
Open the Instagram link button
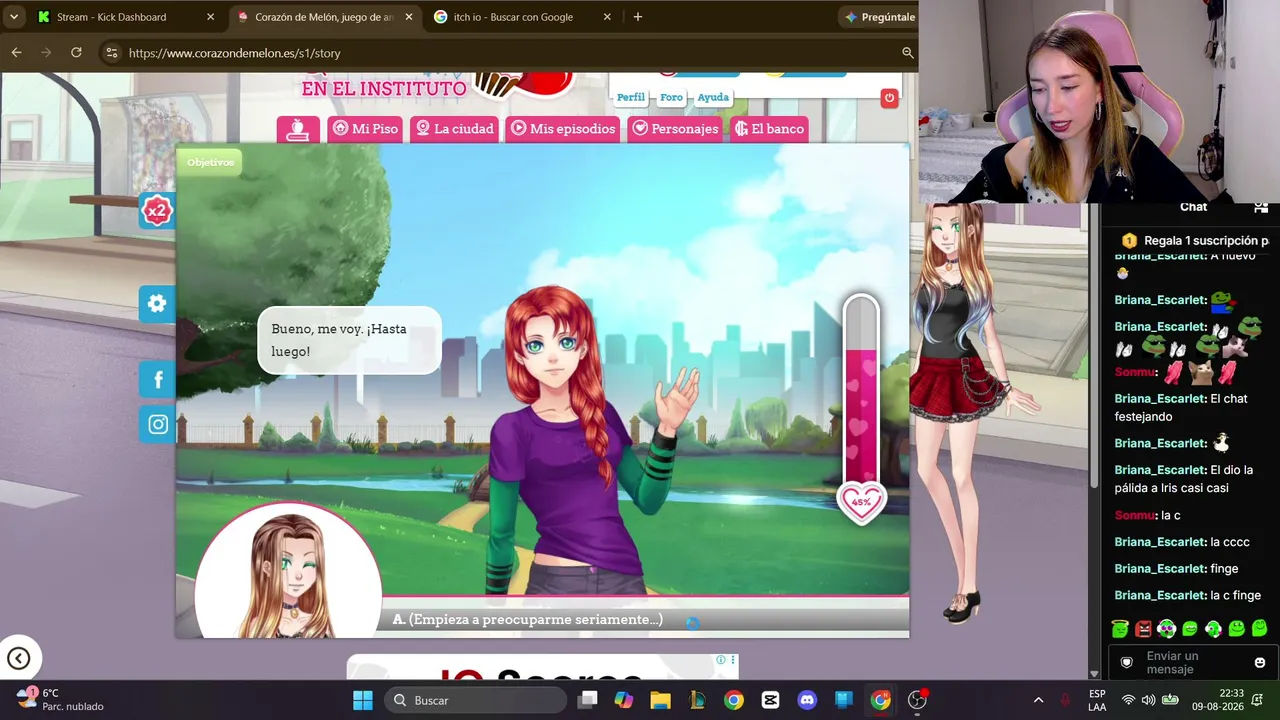click(157, 424)
